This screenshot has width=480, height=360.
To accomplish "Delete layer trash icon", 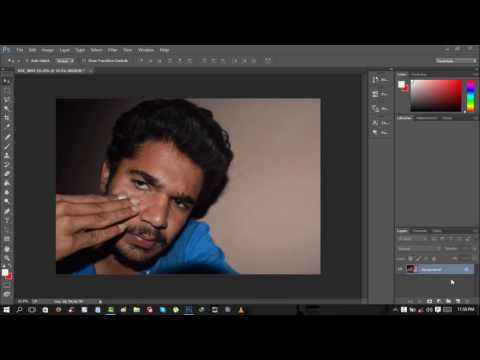I will pos(467,301).
